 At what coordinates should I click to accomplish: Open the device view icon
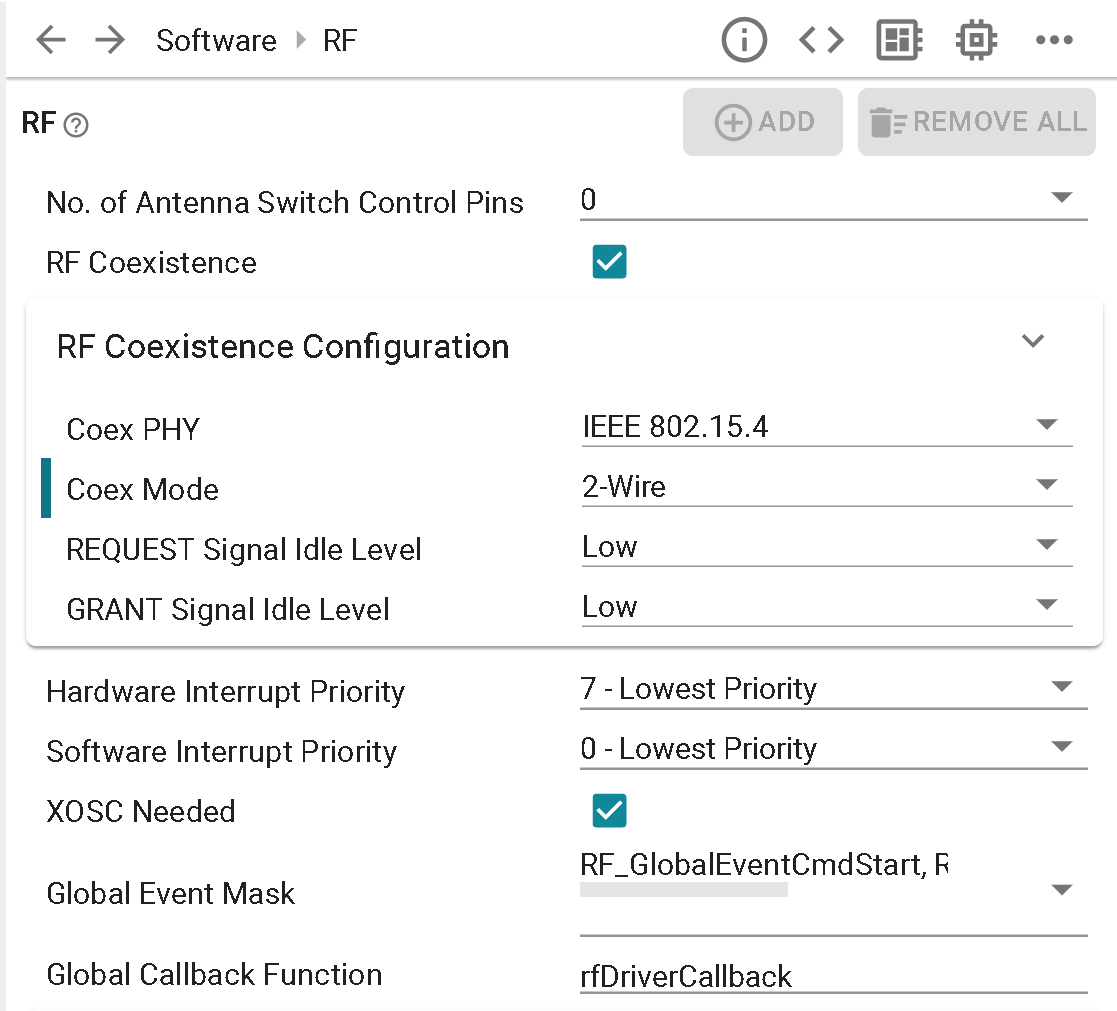tap(976, 40)
